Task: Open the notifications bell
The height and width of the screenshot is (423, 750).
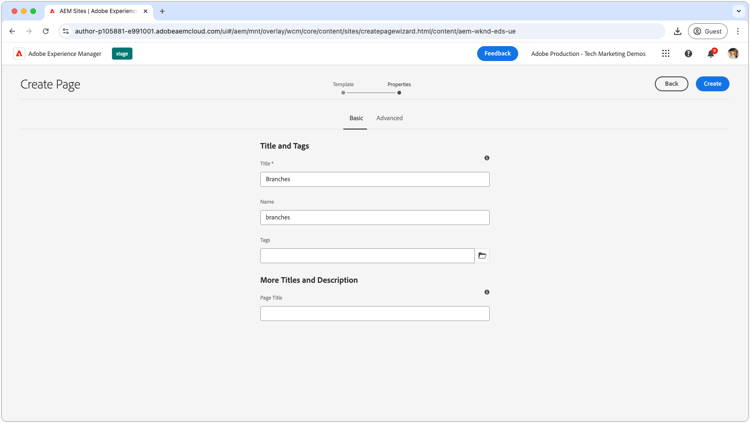Action: (711, 54)
